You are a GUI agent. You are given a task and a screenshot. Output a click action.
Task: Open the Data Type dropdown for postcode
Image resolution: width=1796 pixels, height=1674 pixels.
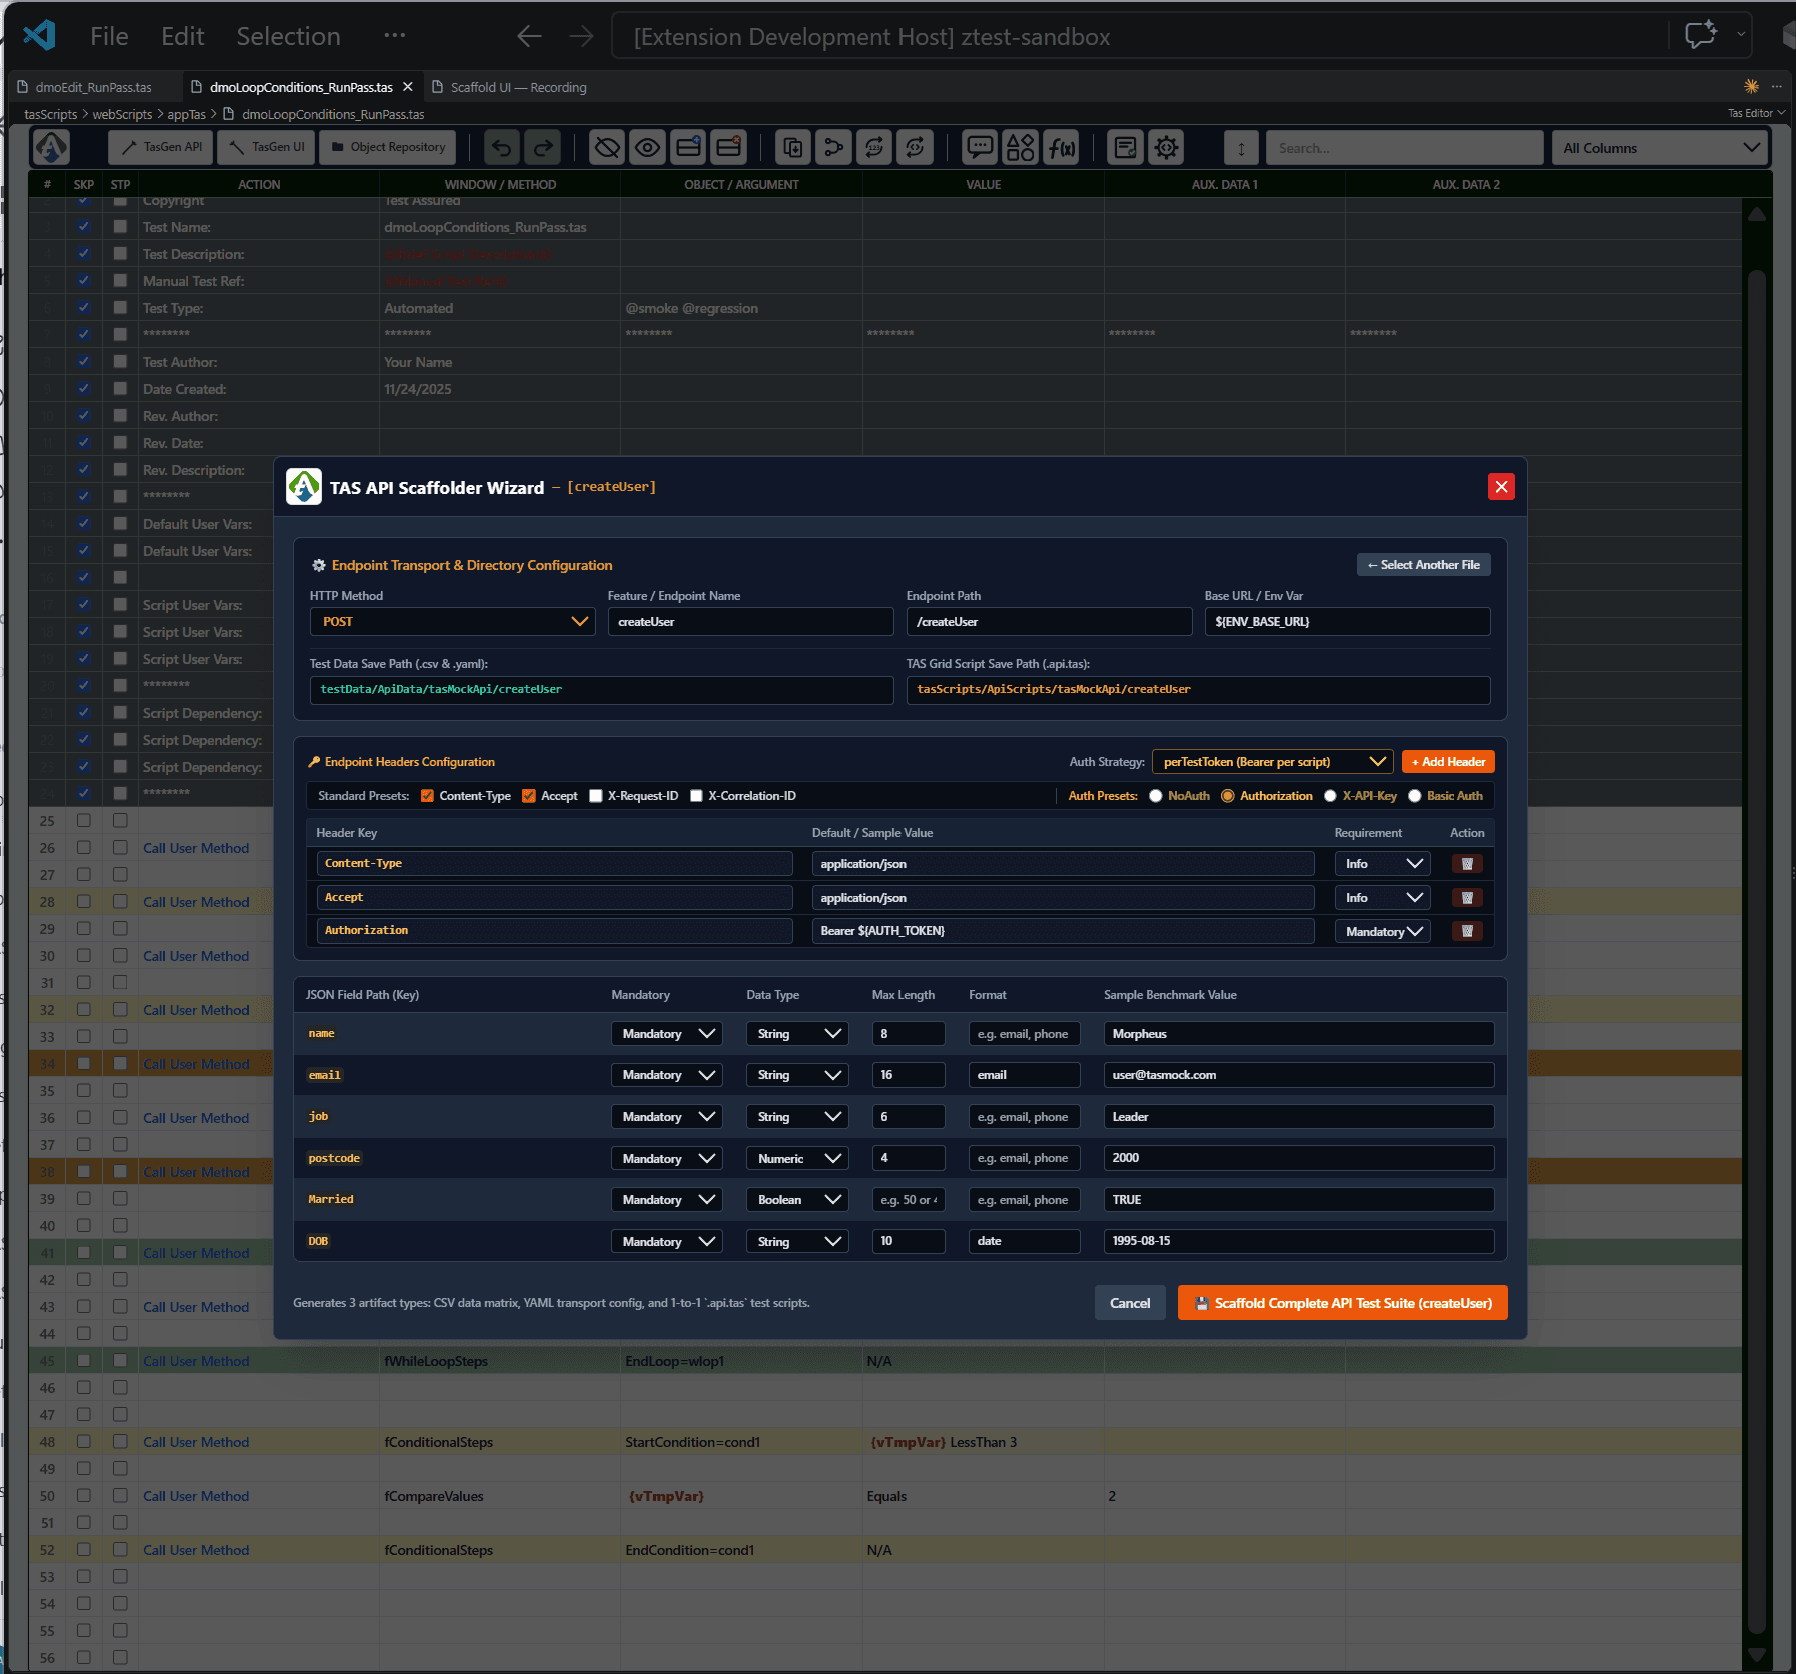(x=796, y=1159)
